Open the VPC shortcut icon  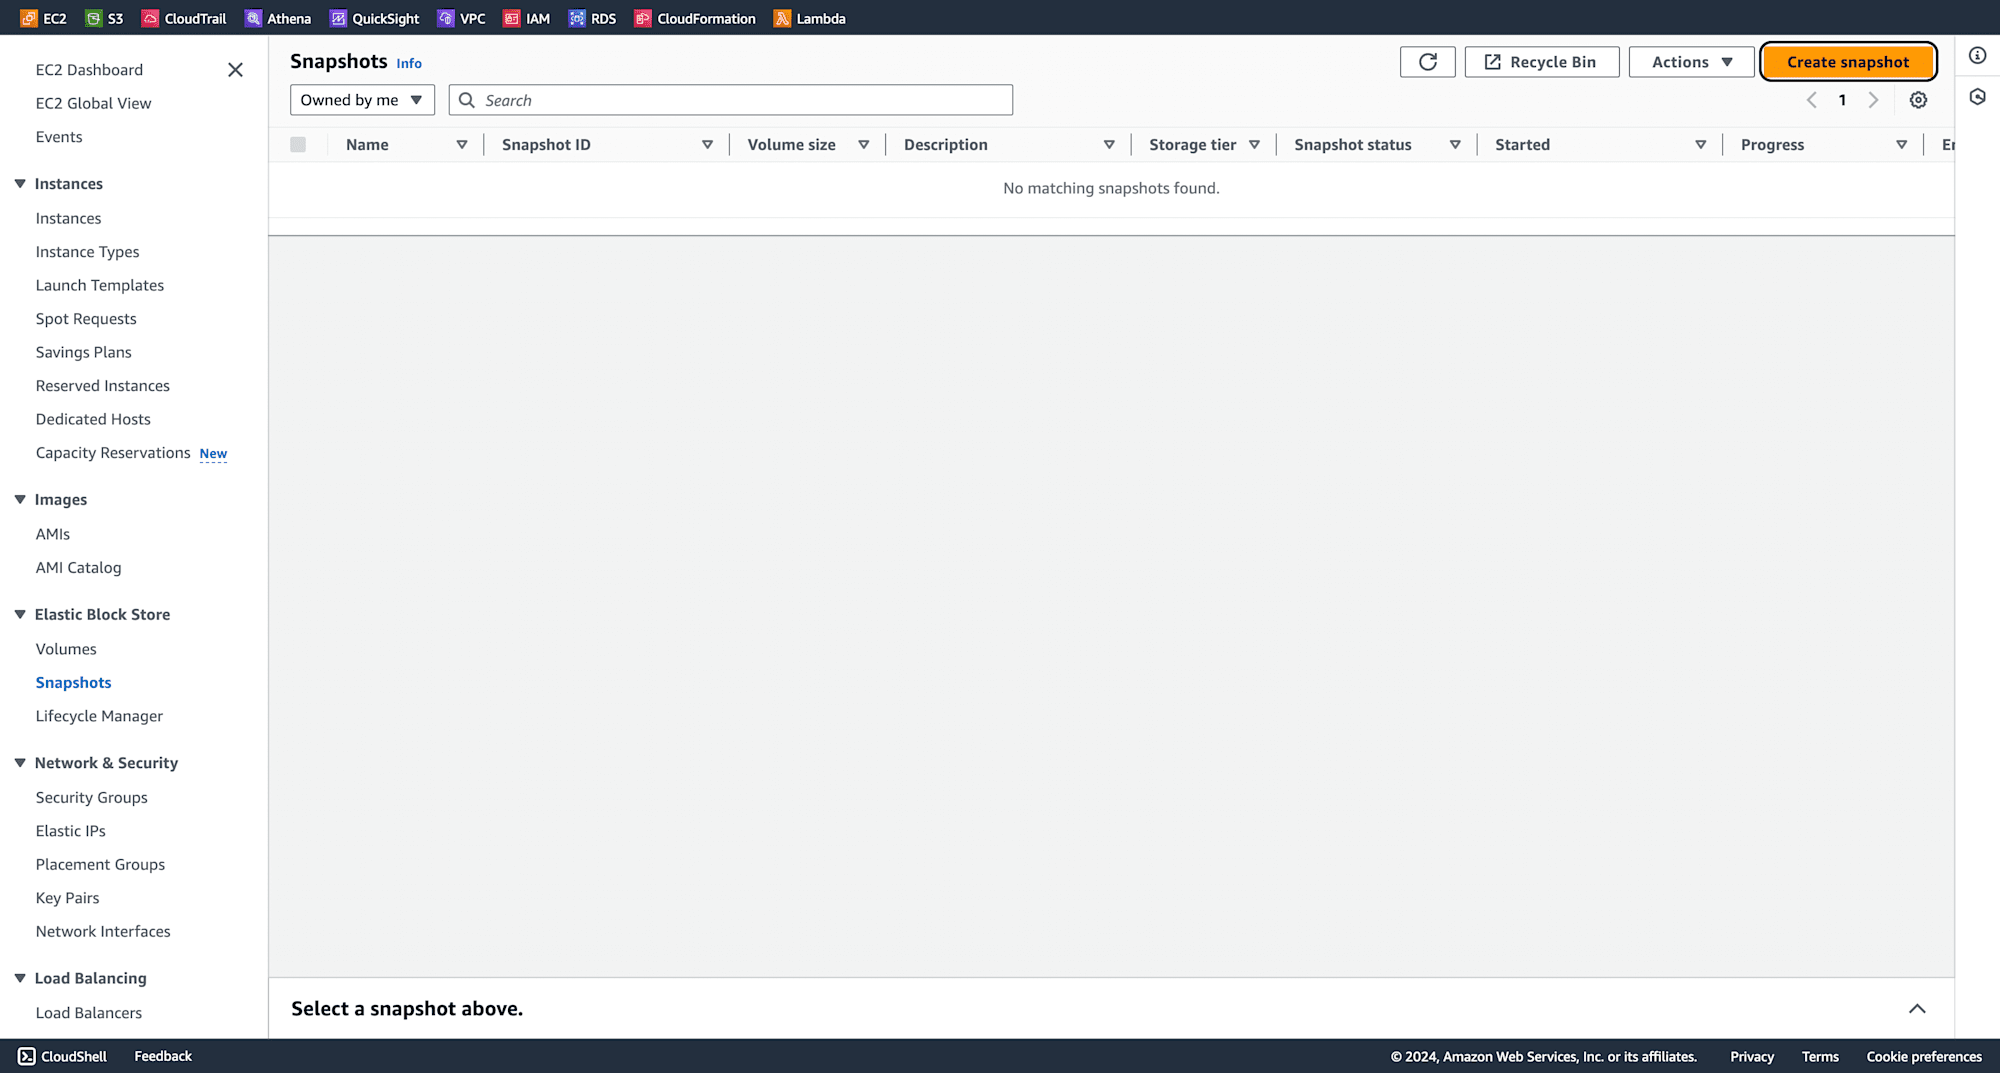click(446, 18)
